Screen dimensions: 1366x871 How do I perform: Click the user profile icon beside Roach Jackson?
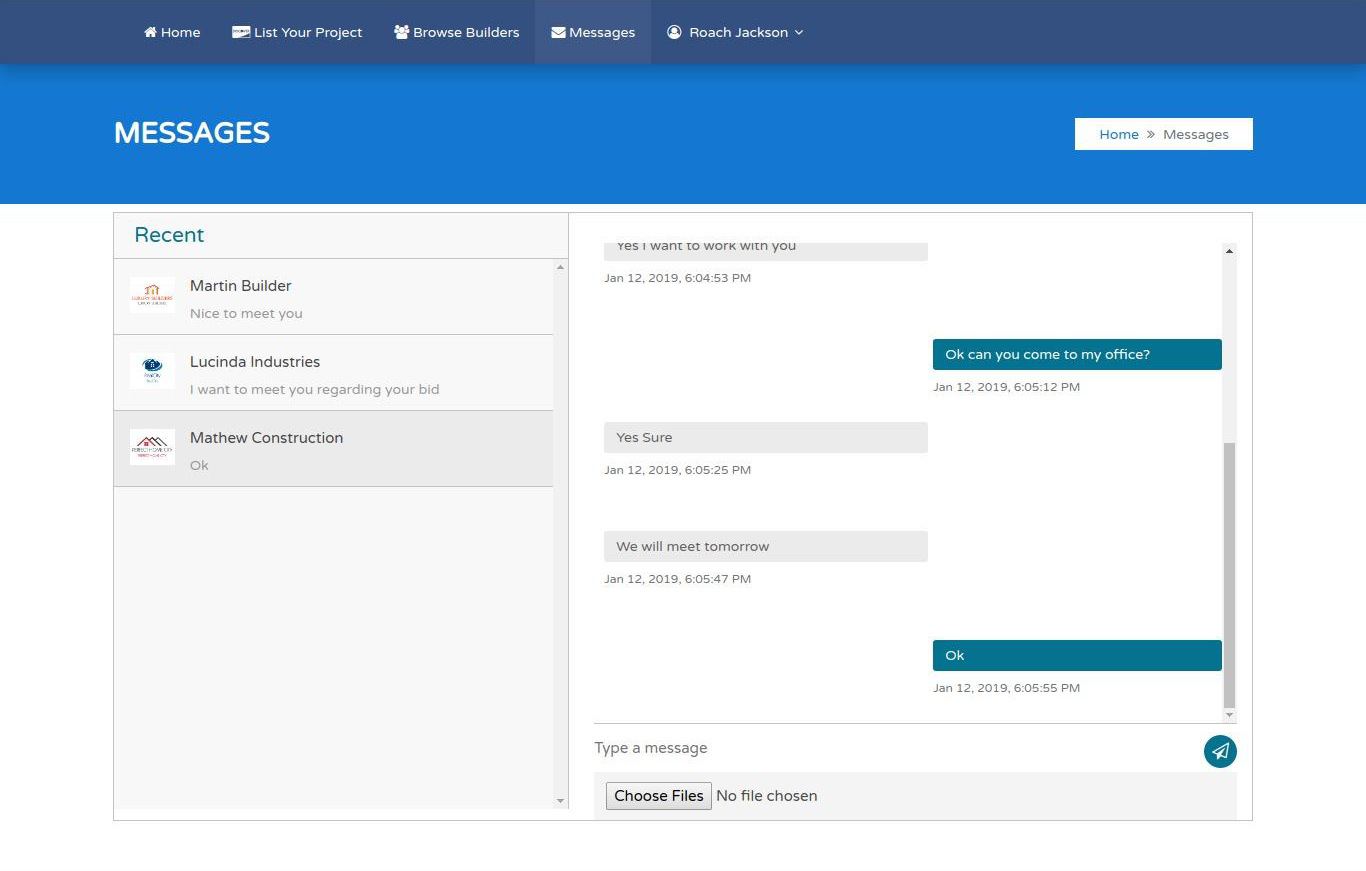[x=674, y=32]
